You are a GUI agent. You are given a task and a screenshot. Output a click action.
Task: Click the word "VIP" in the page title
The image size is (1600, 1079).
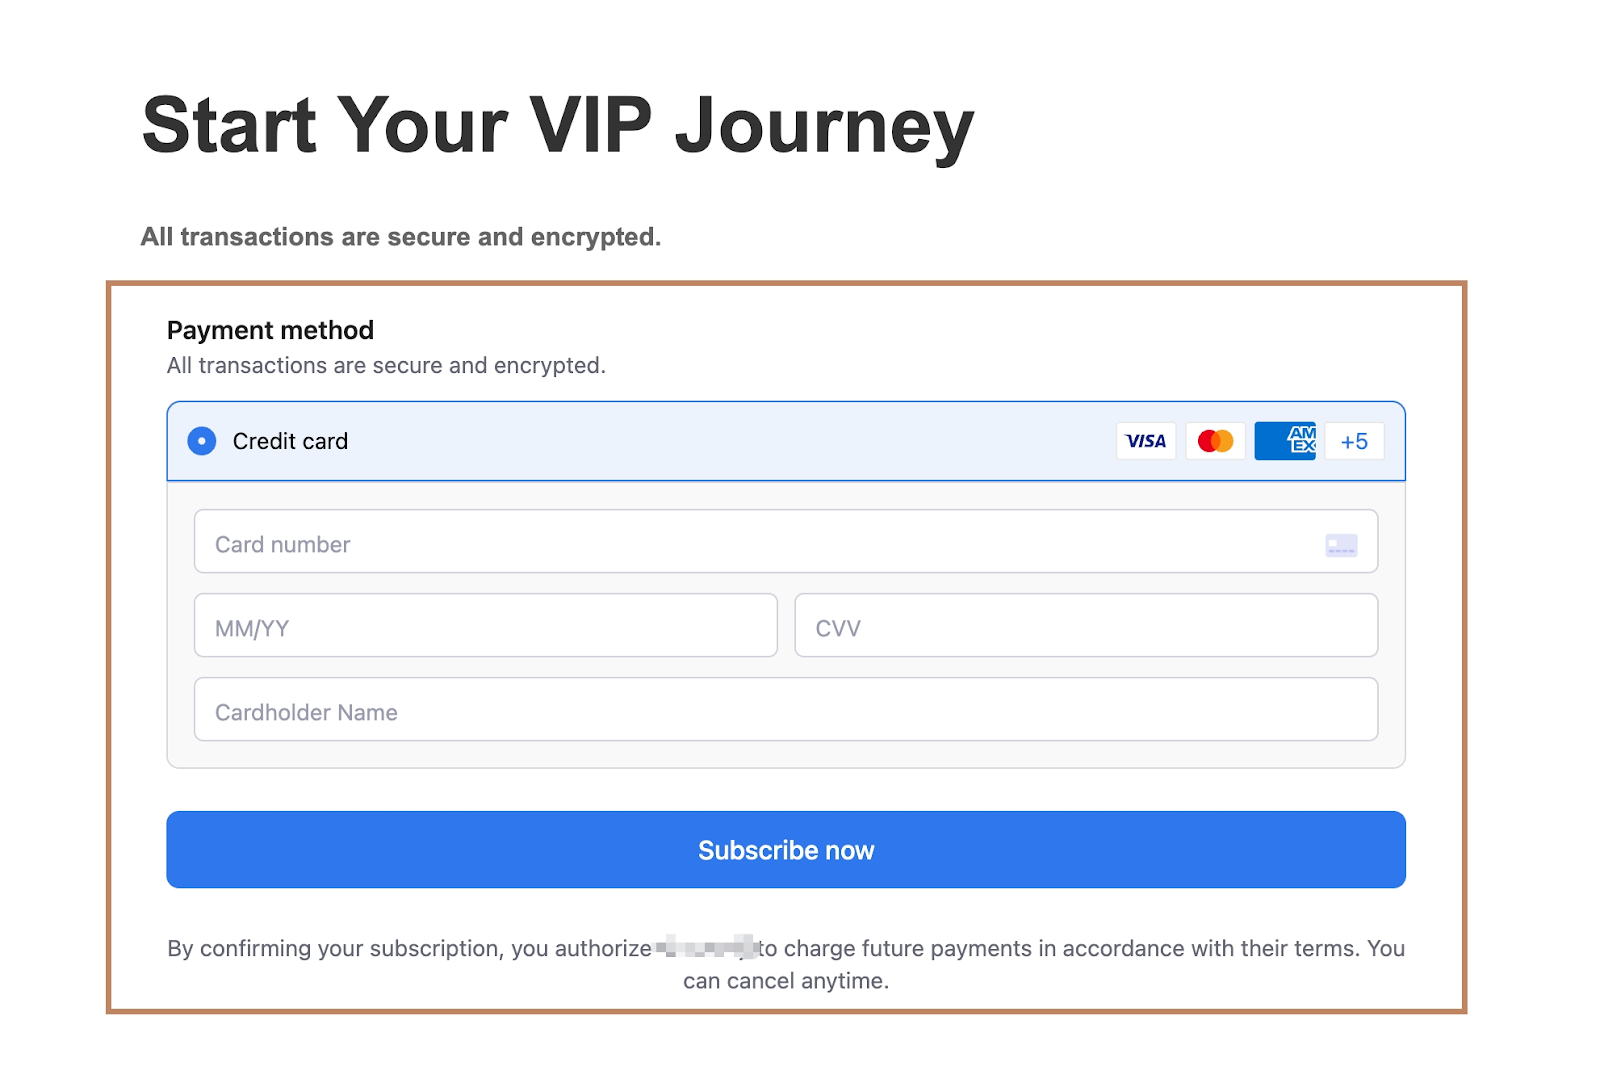point(590,127)
